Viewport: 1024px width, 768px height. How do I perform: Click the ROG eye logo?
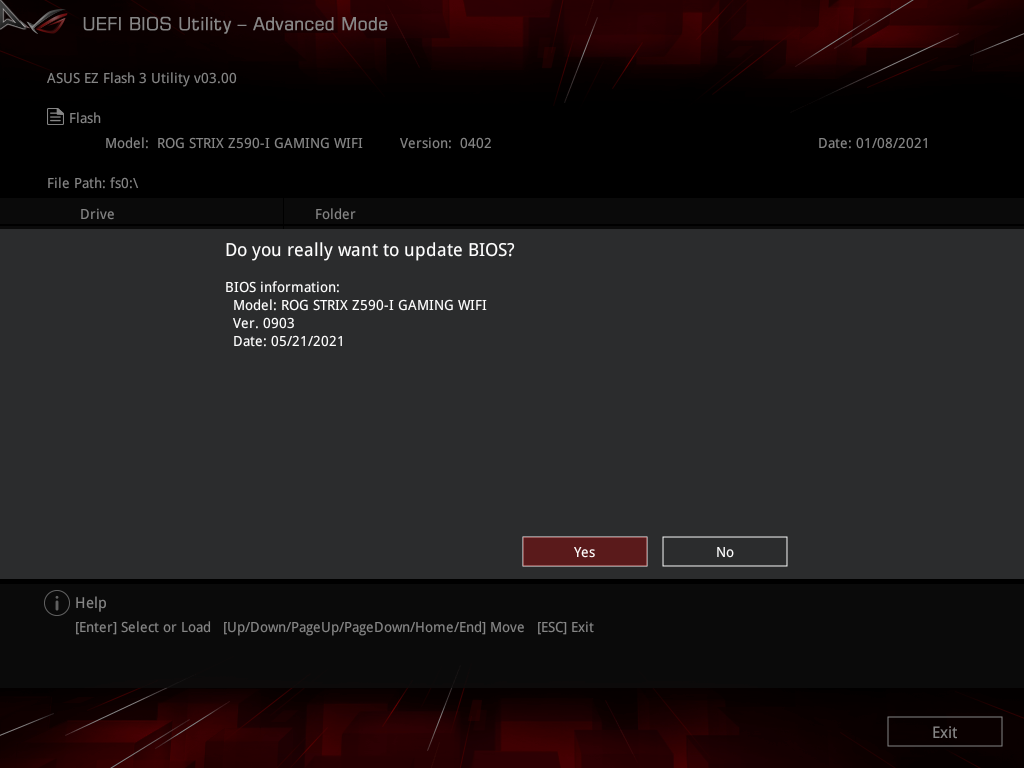click(33, 20)
